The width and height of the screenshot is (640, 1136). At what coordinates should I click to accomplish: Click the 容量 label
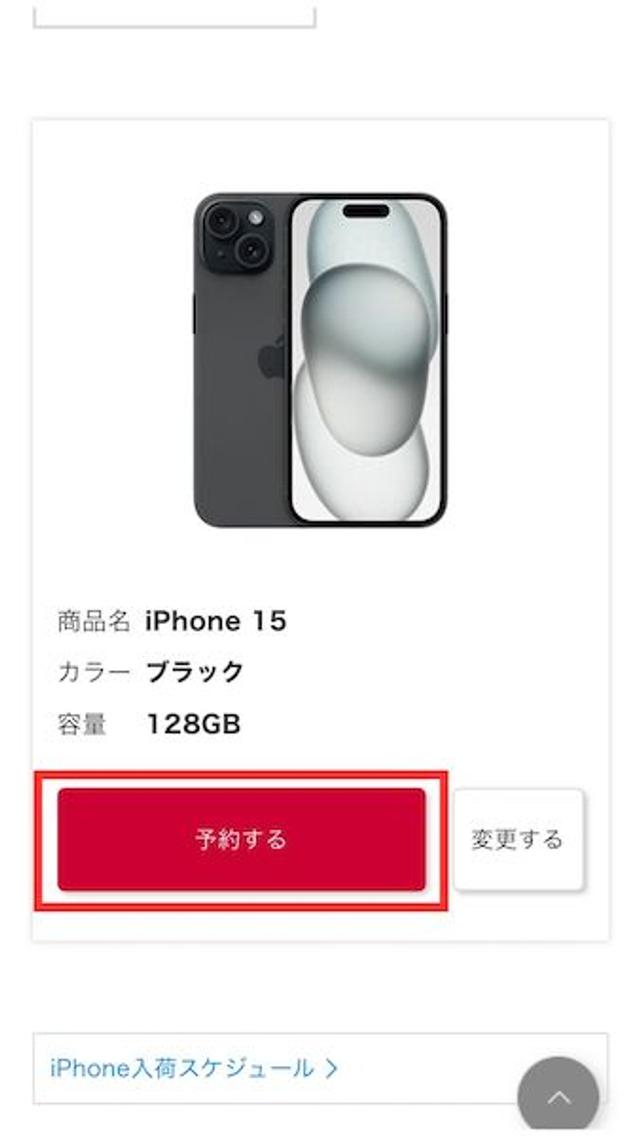pyautogui.click(x=82, y=724)
